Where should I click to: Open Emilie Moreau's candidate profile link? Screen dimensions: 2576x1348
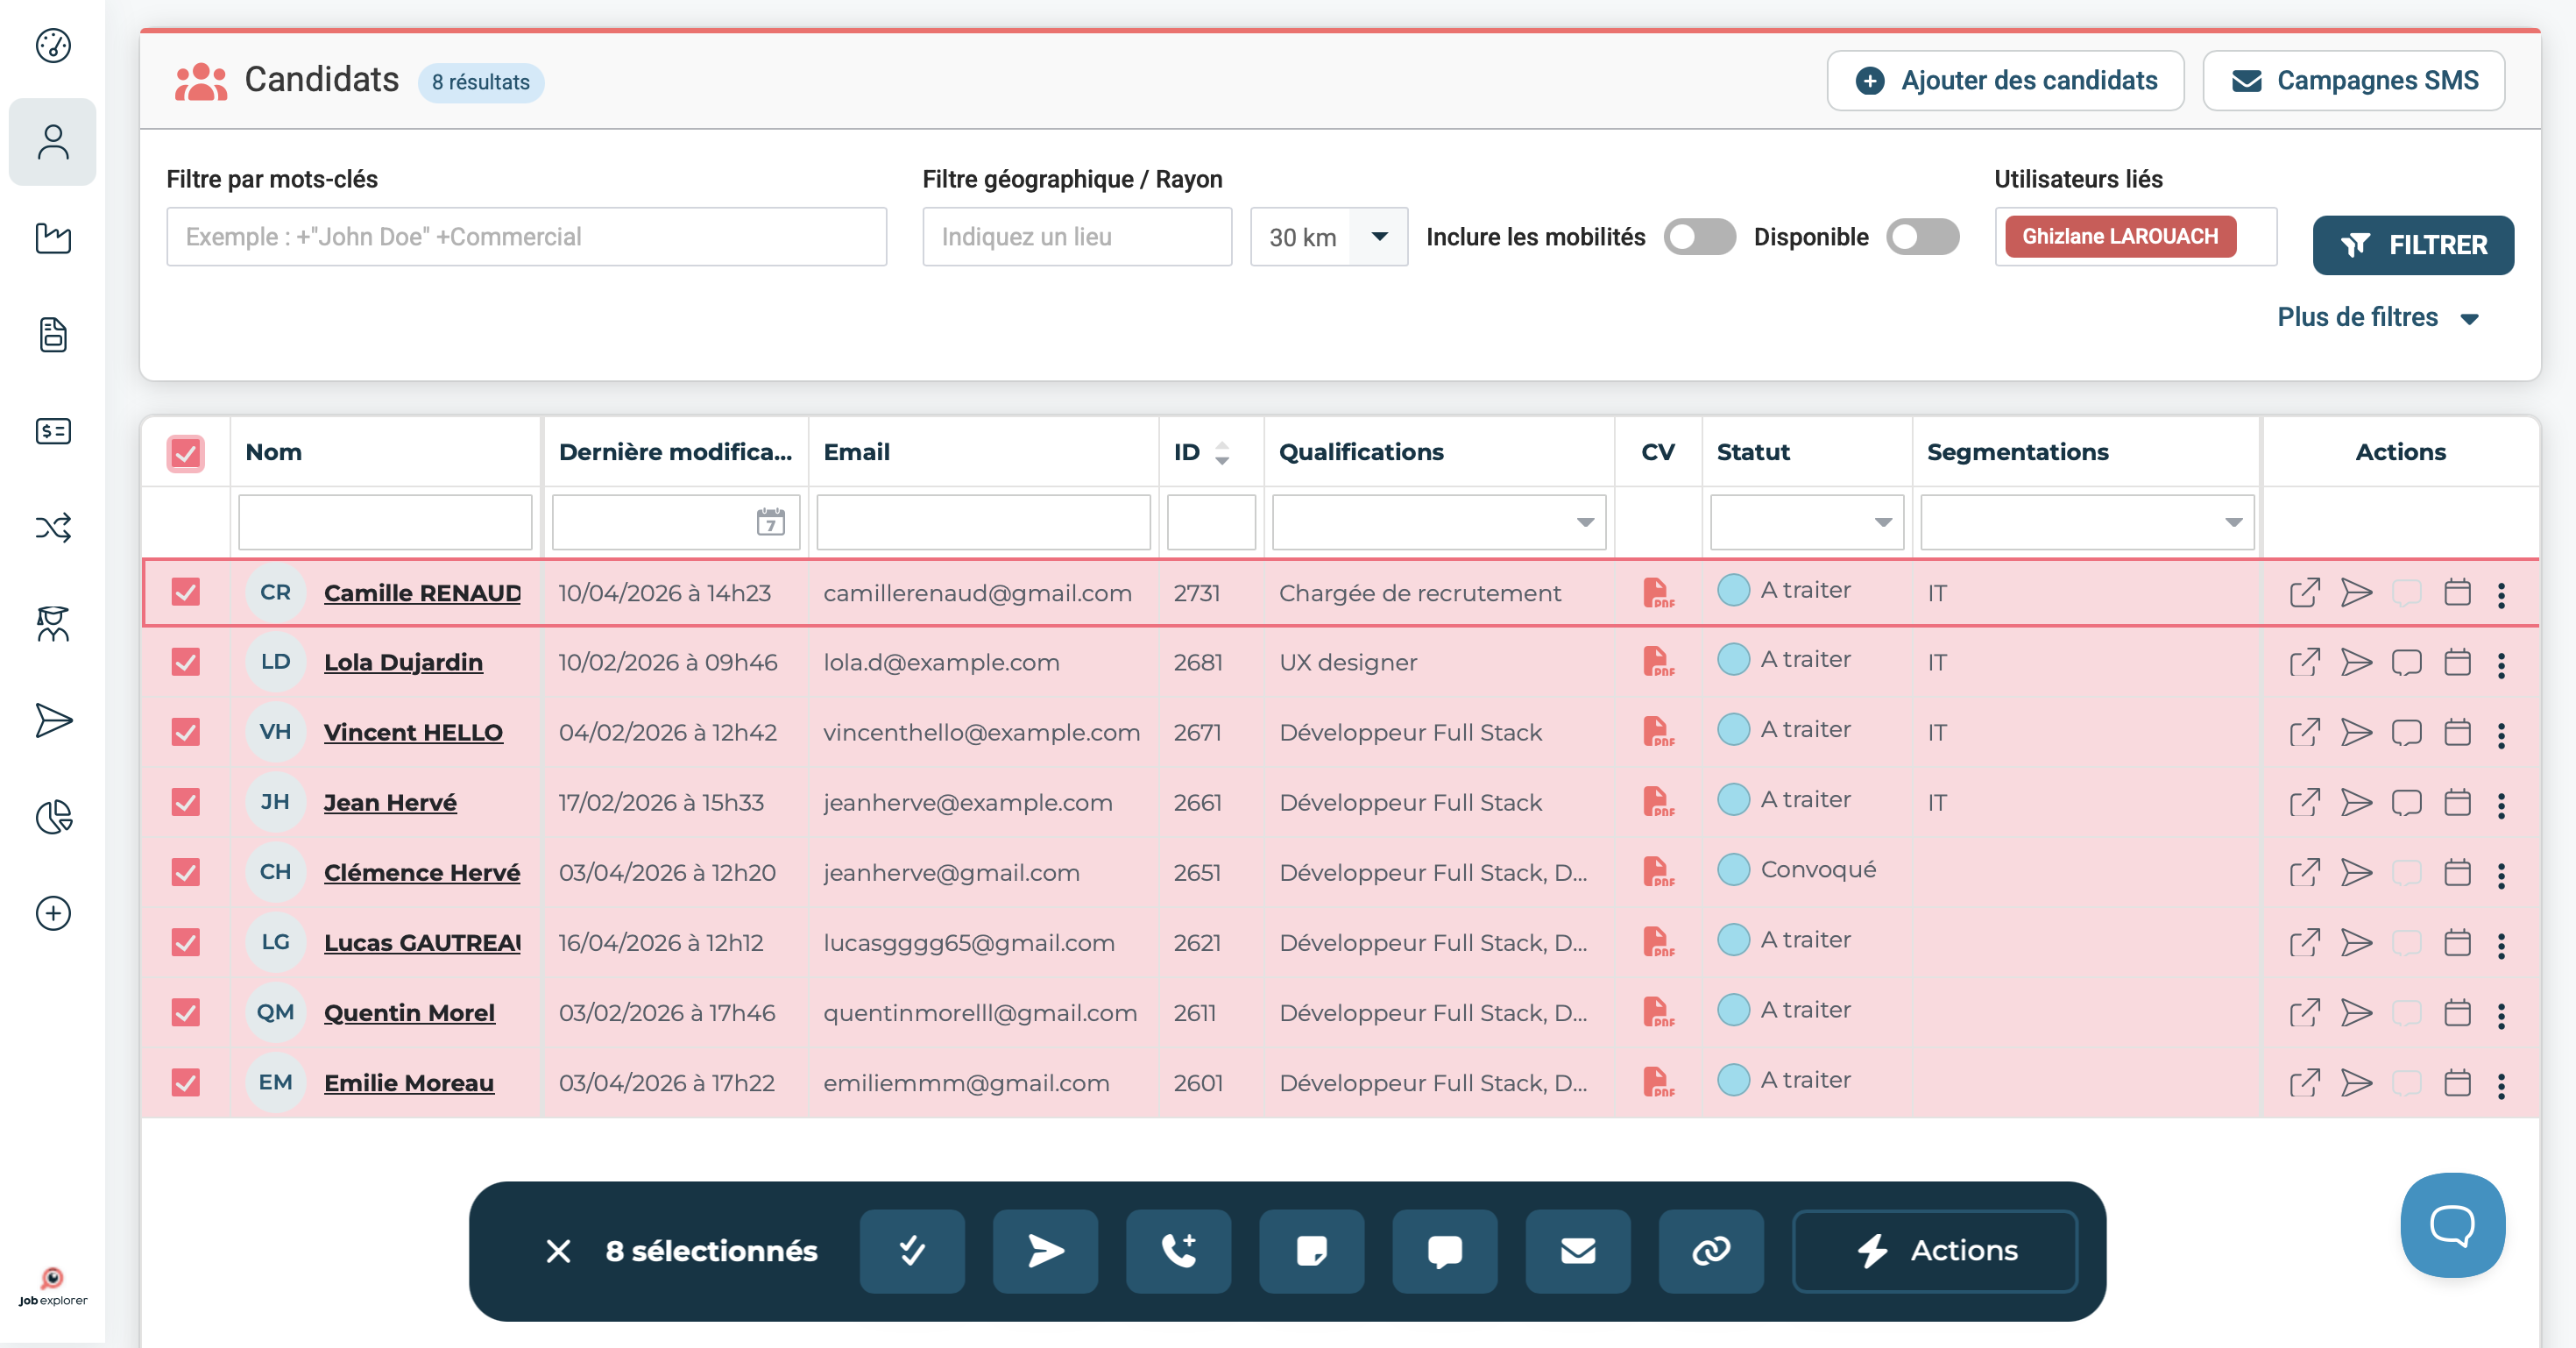point(409,1083)
